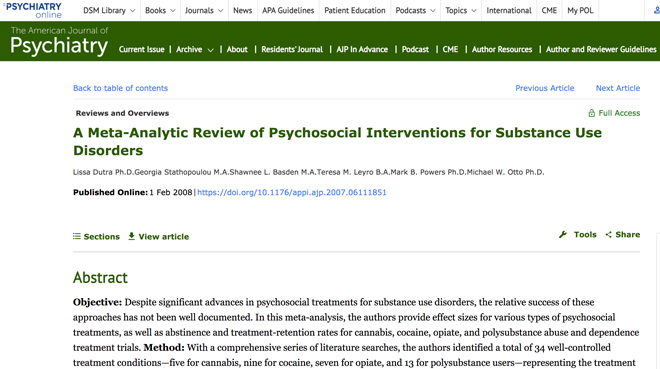
Task: Open APA Guidelines in top navigation
Action: tap(288, 11)
